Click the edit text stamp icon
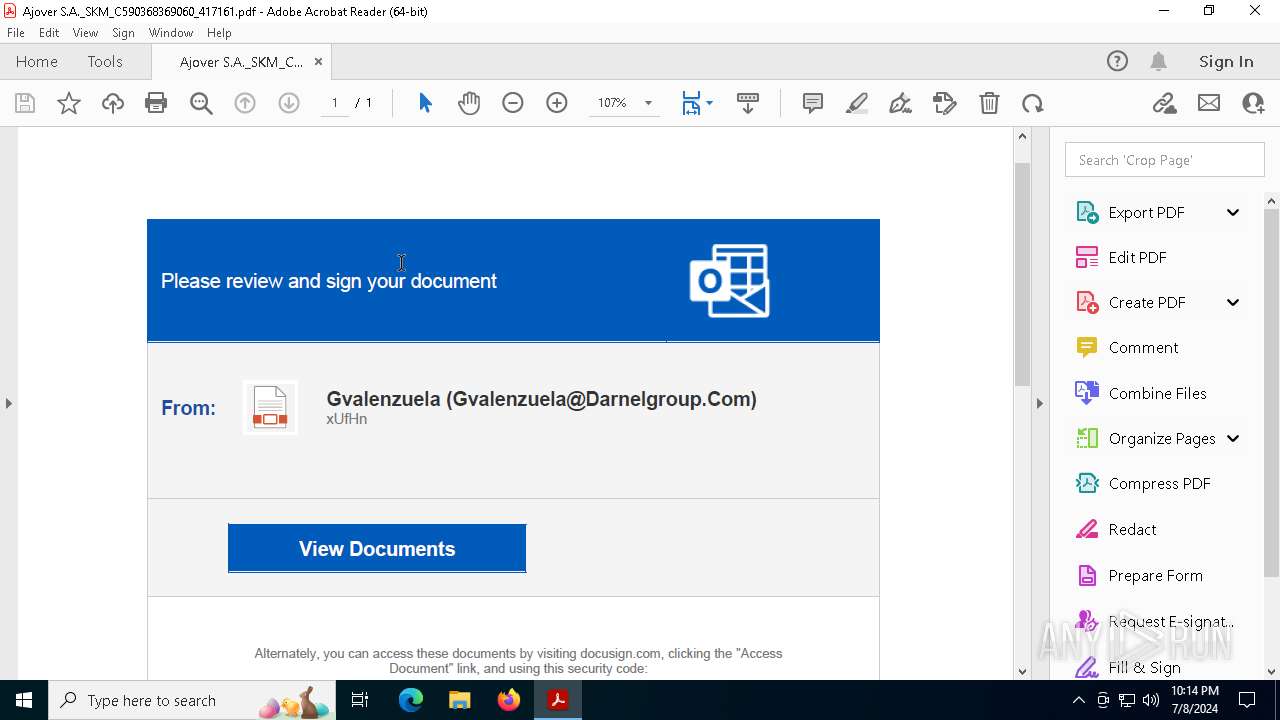Viewport: 1280px width, 720px height. [944, 103]
